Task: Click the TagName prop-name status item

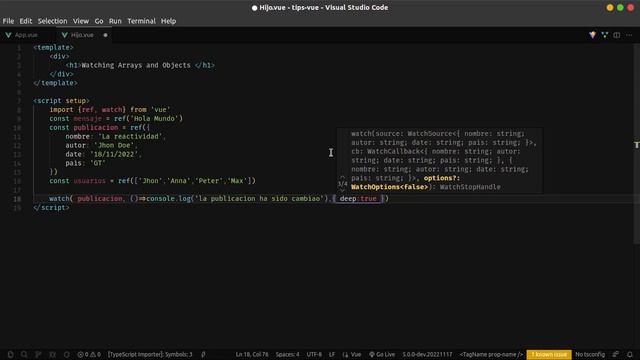Action: (491, 354)
